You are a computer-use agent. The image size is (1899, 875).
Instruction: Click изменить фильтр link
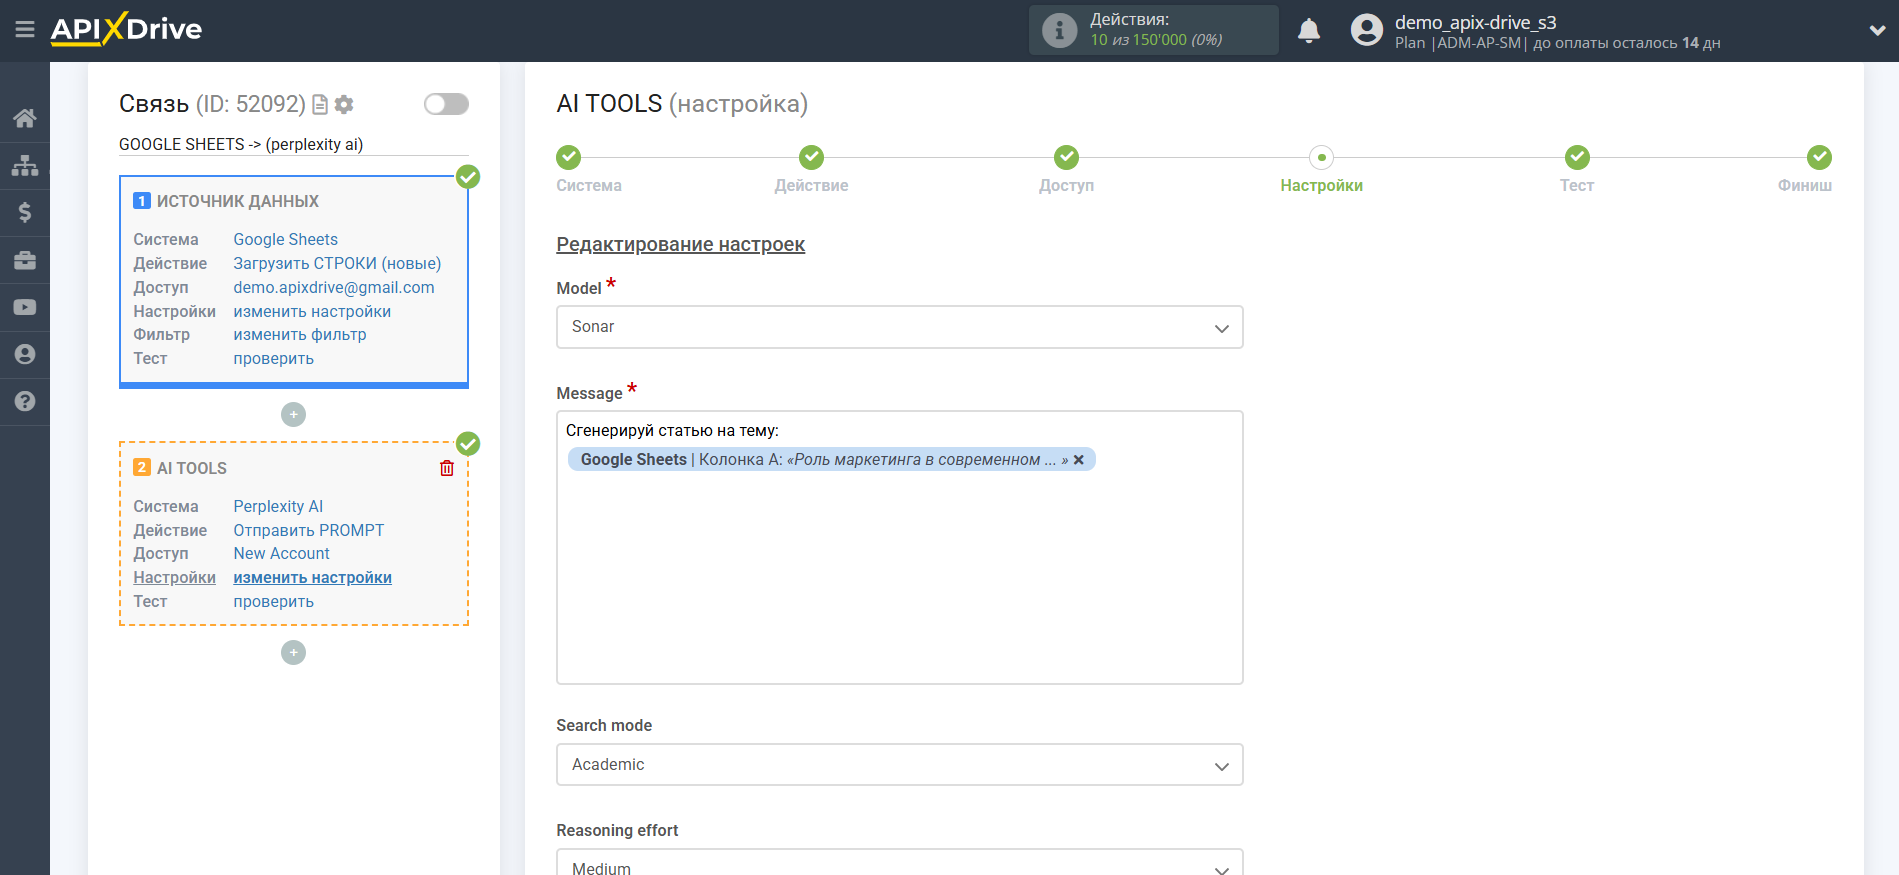click(x=299, y=334)
